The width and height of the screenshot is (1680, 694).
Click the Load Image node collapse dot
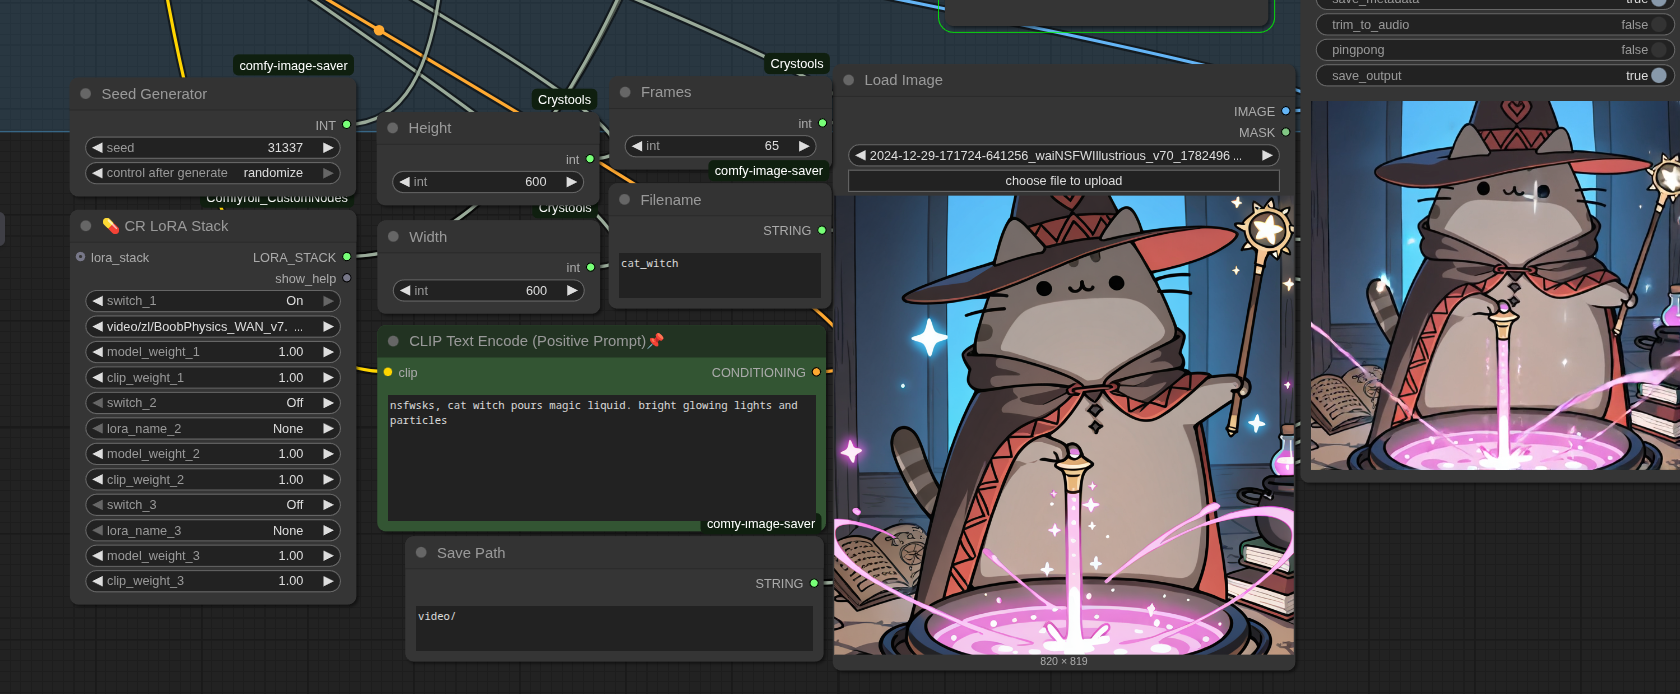point(849,80)
